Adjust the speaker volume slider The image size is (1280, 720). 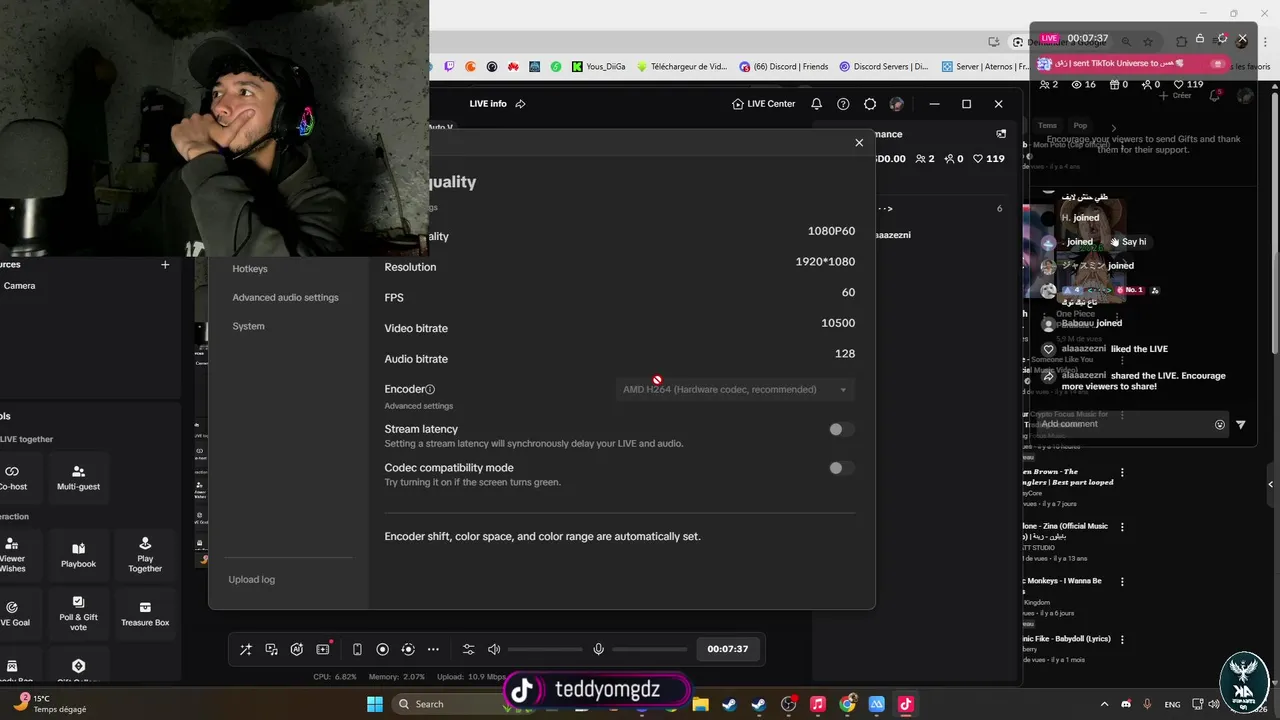click(545, 649)
